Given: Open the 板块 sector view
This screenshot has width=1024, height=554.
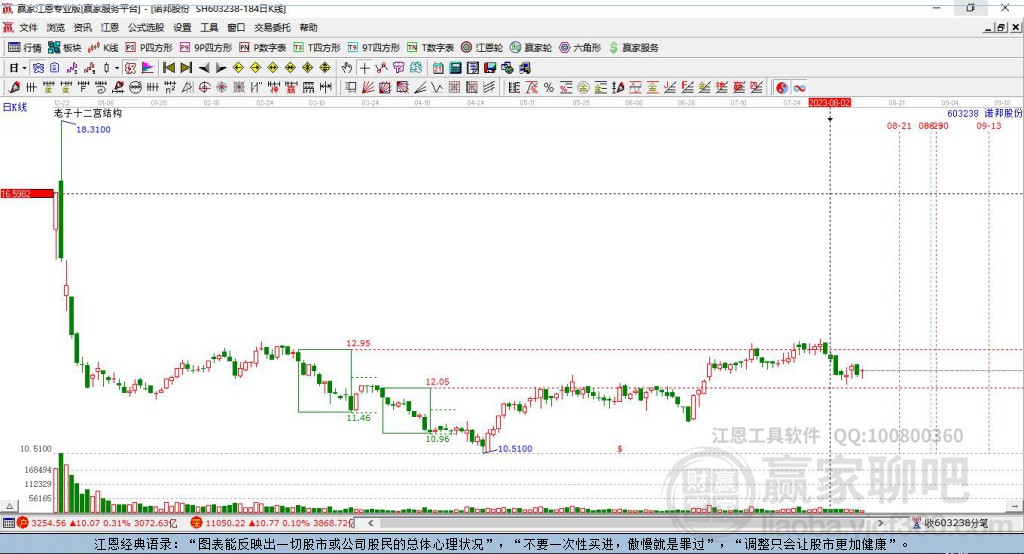Looking at the screenshot, I should point(65,48).
